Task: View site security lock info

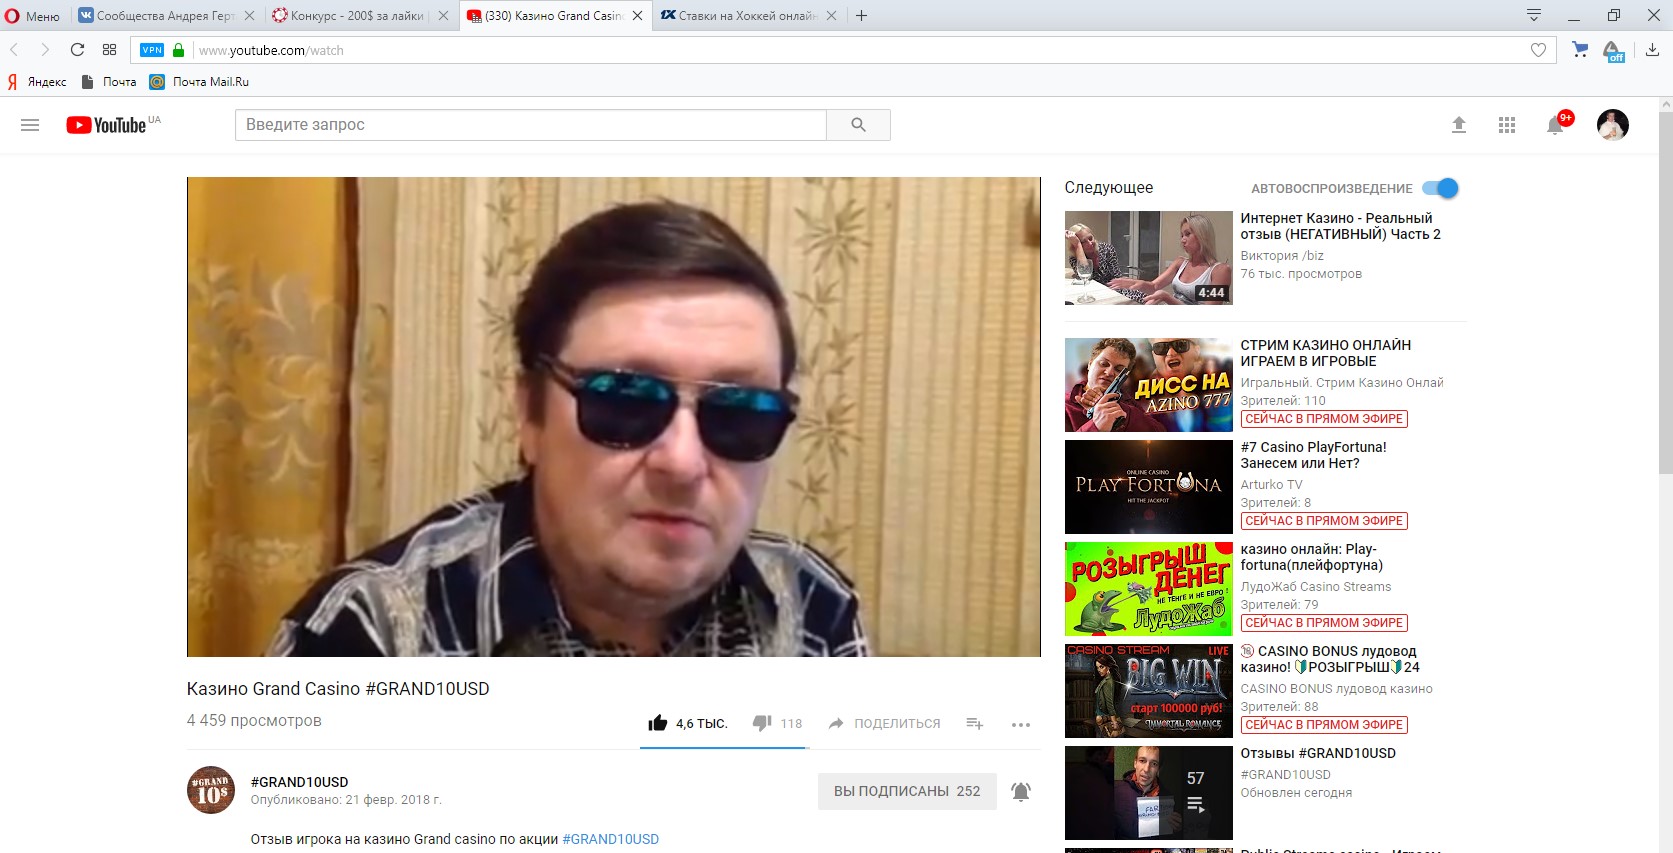Action: [x=178, y=50]
